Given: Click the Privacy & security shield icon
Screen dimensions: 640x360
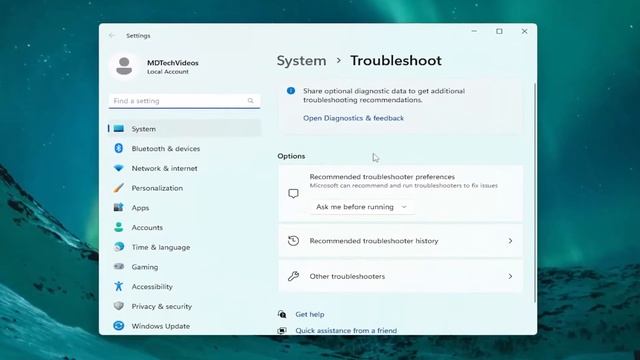Looking at the screenshot, I should pyautogui.click(x=119, y=306).
